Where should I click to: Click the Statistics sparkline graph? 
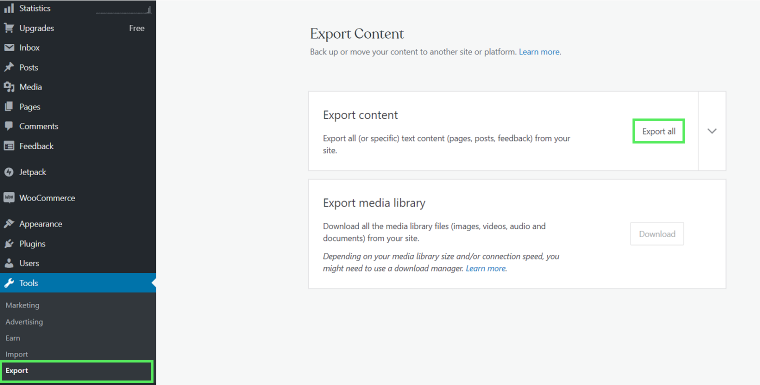(x=124, y=9)
